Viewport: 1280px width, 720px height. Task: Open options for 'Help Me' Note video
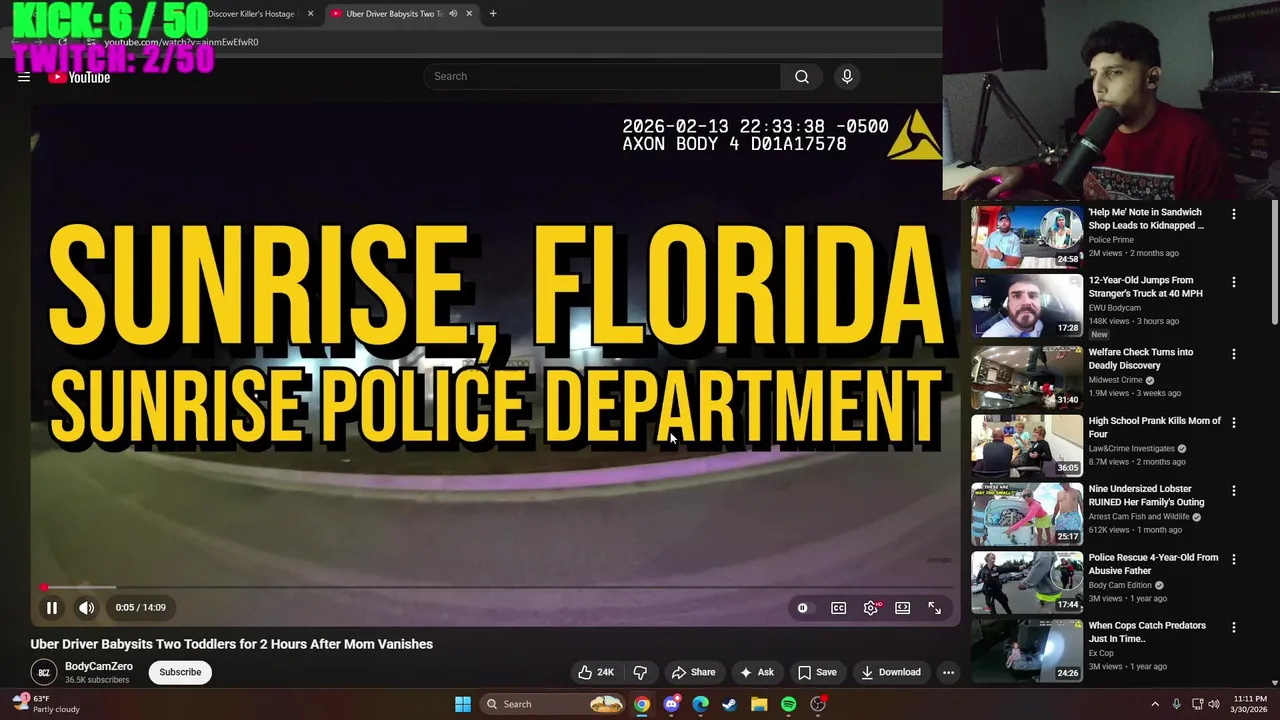pos(1233,214)
